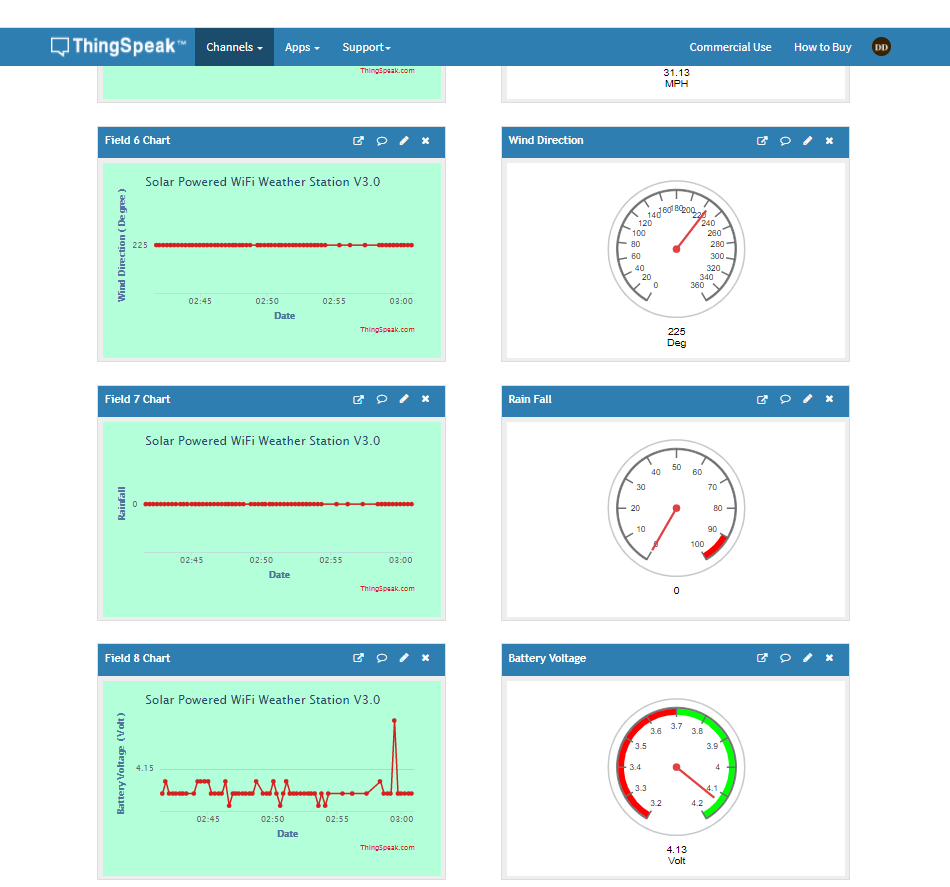Click the ThingSpeak logo

pyautogui.click(x=118, y=47)
